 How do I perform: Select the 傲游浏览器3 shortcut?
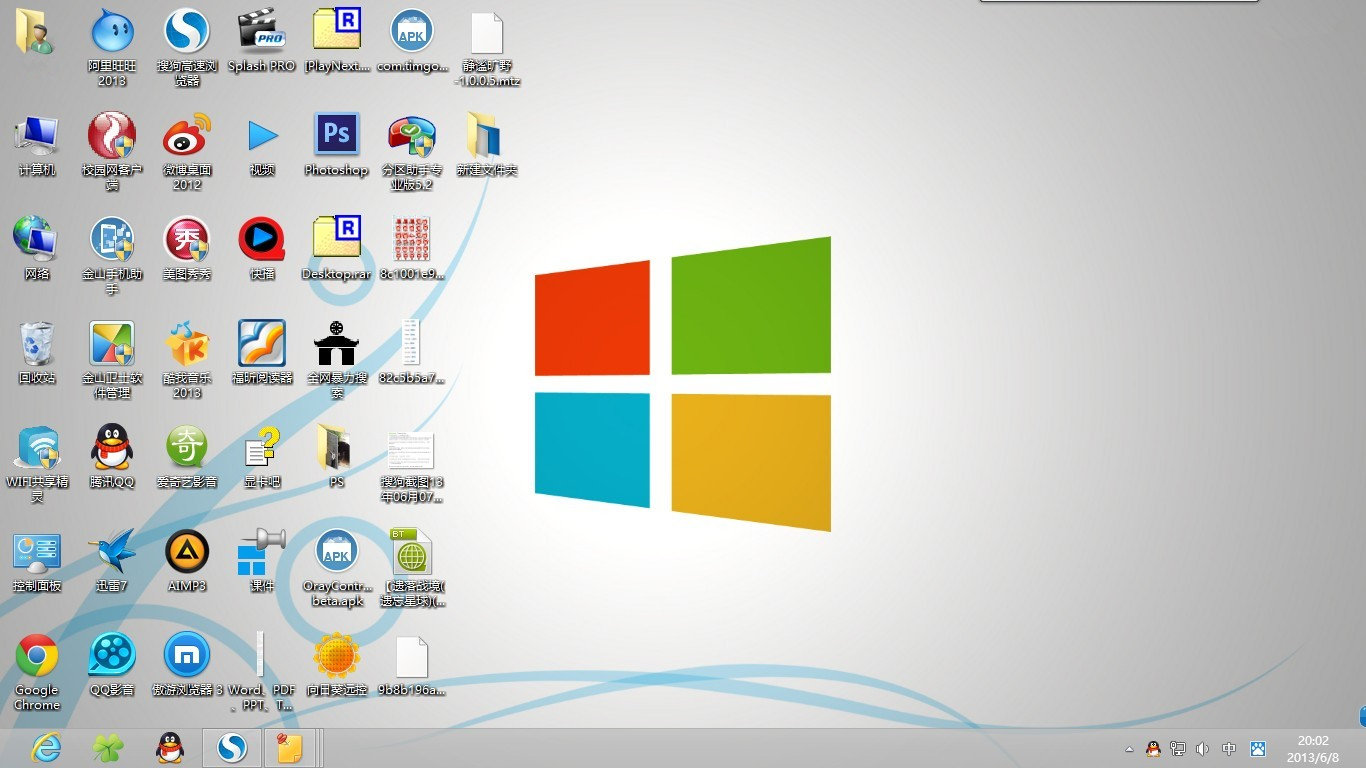tap(187, 664)
